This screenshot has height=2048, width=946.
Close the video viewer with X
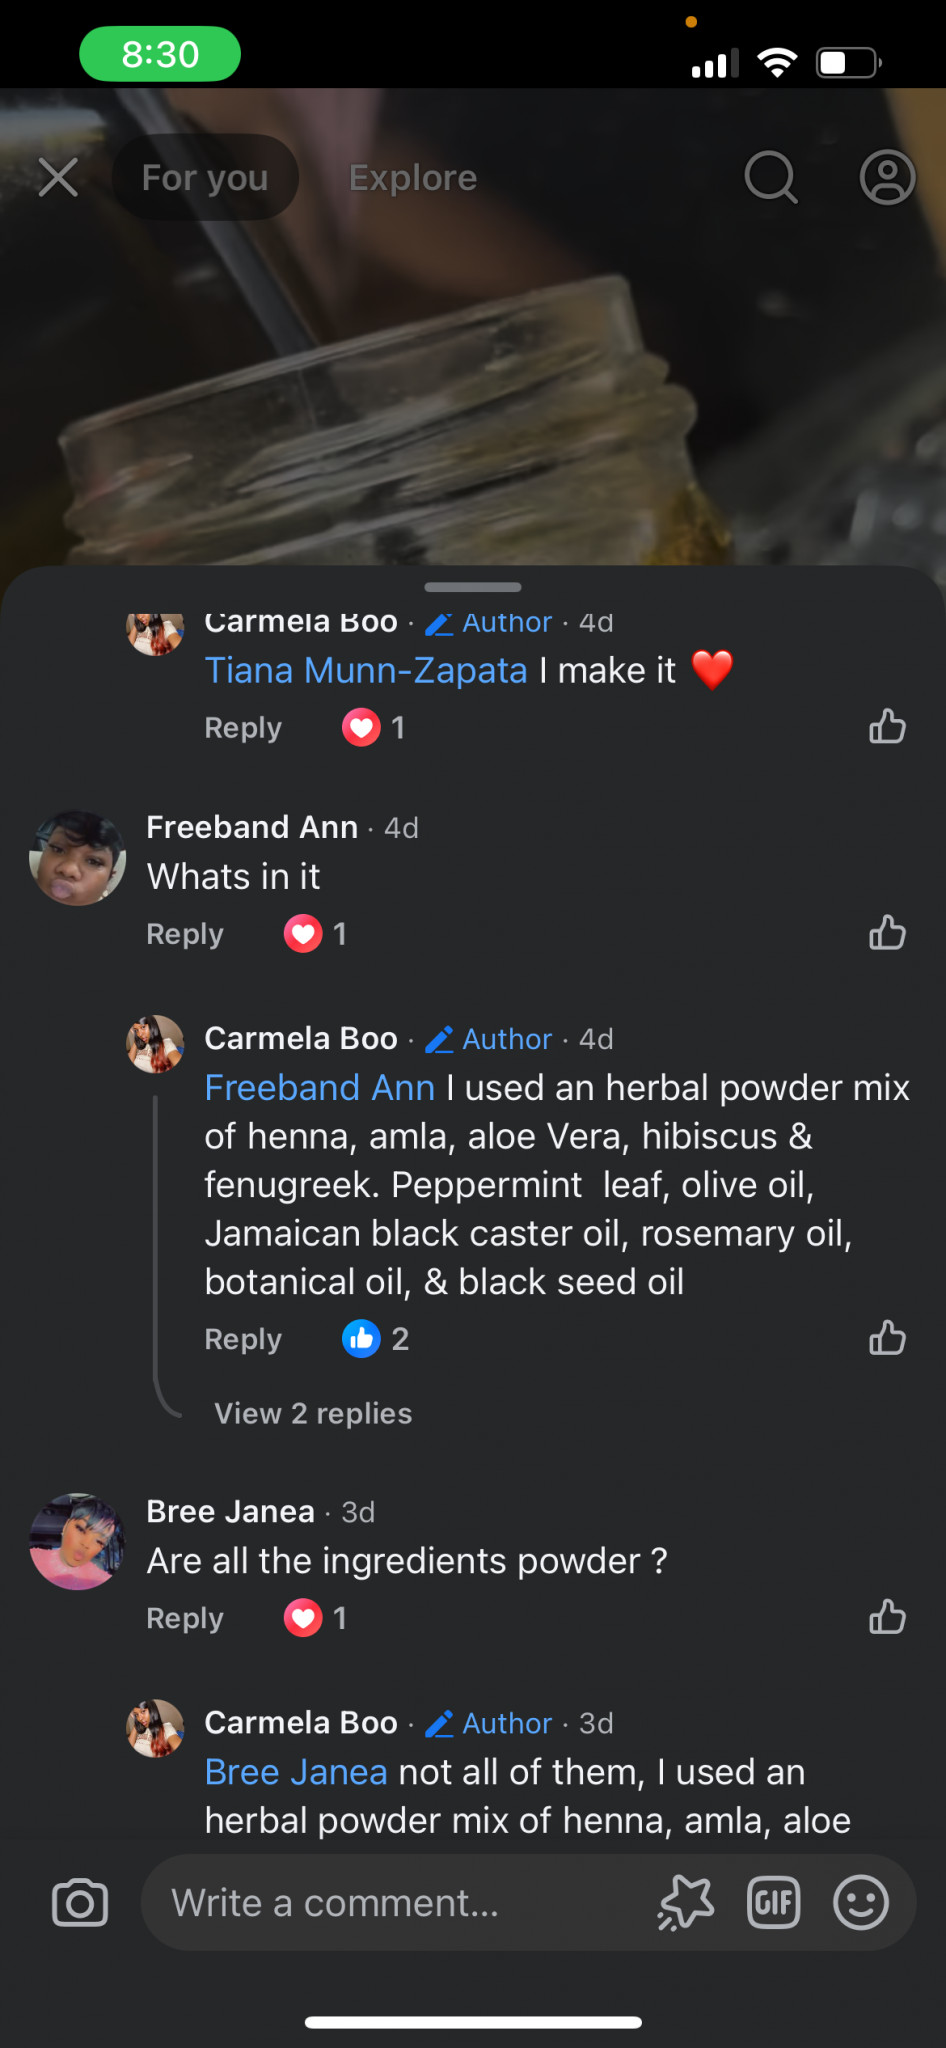tap(58, 178)
